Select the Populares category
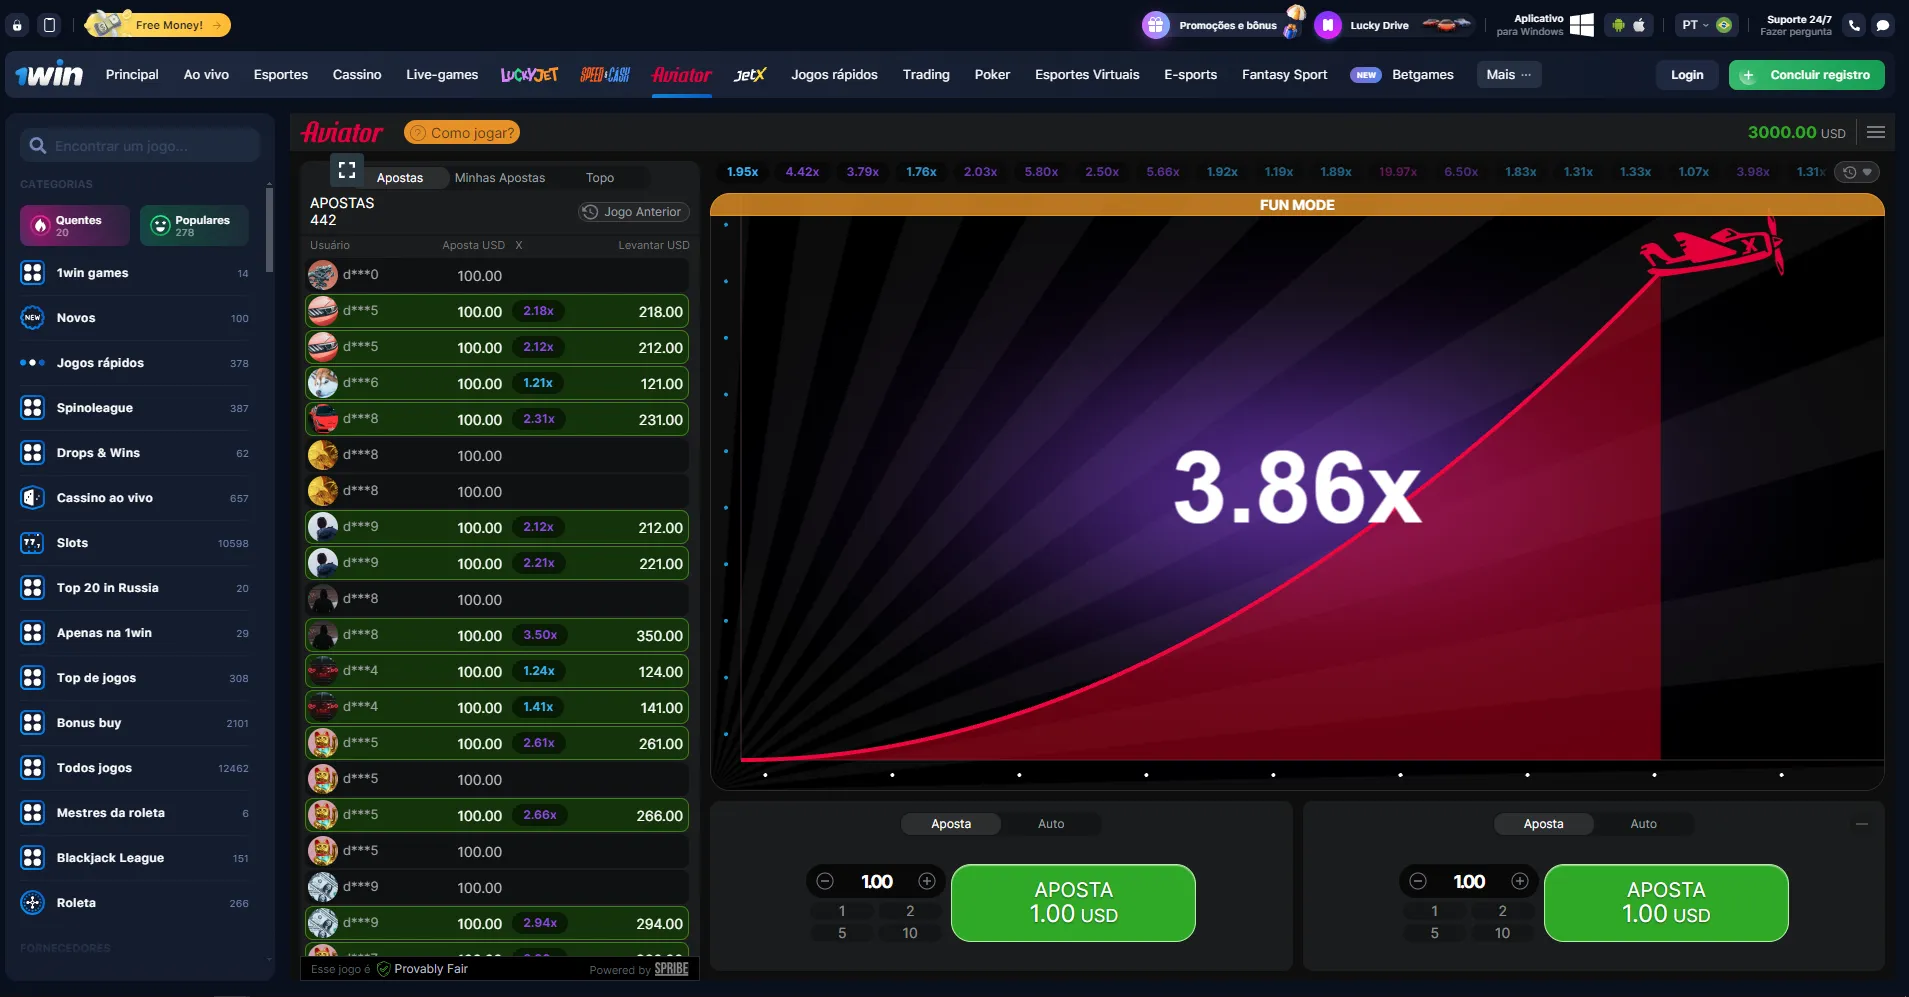 point(194,225)
